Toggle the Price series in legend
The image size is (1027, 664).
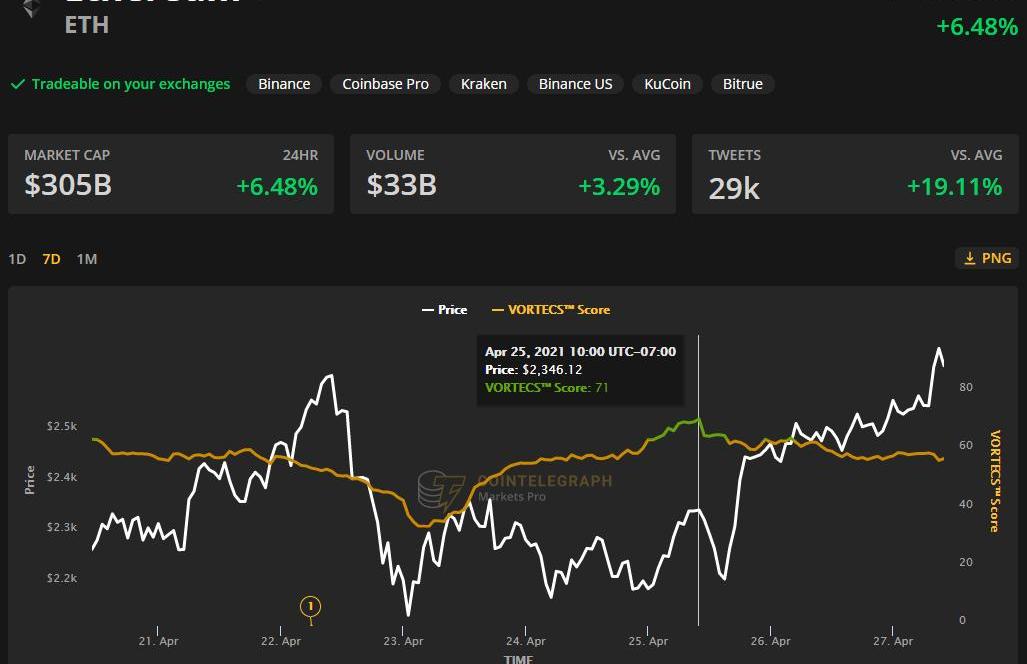[444, 310]
